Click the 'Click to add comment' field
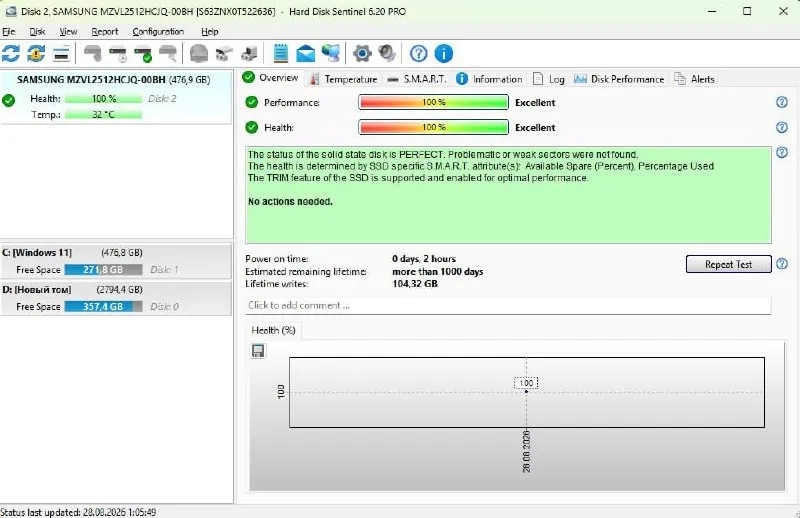Screen dimensions: 800x518 (508, 305)
